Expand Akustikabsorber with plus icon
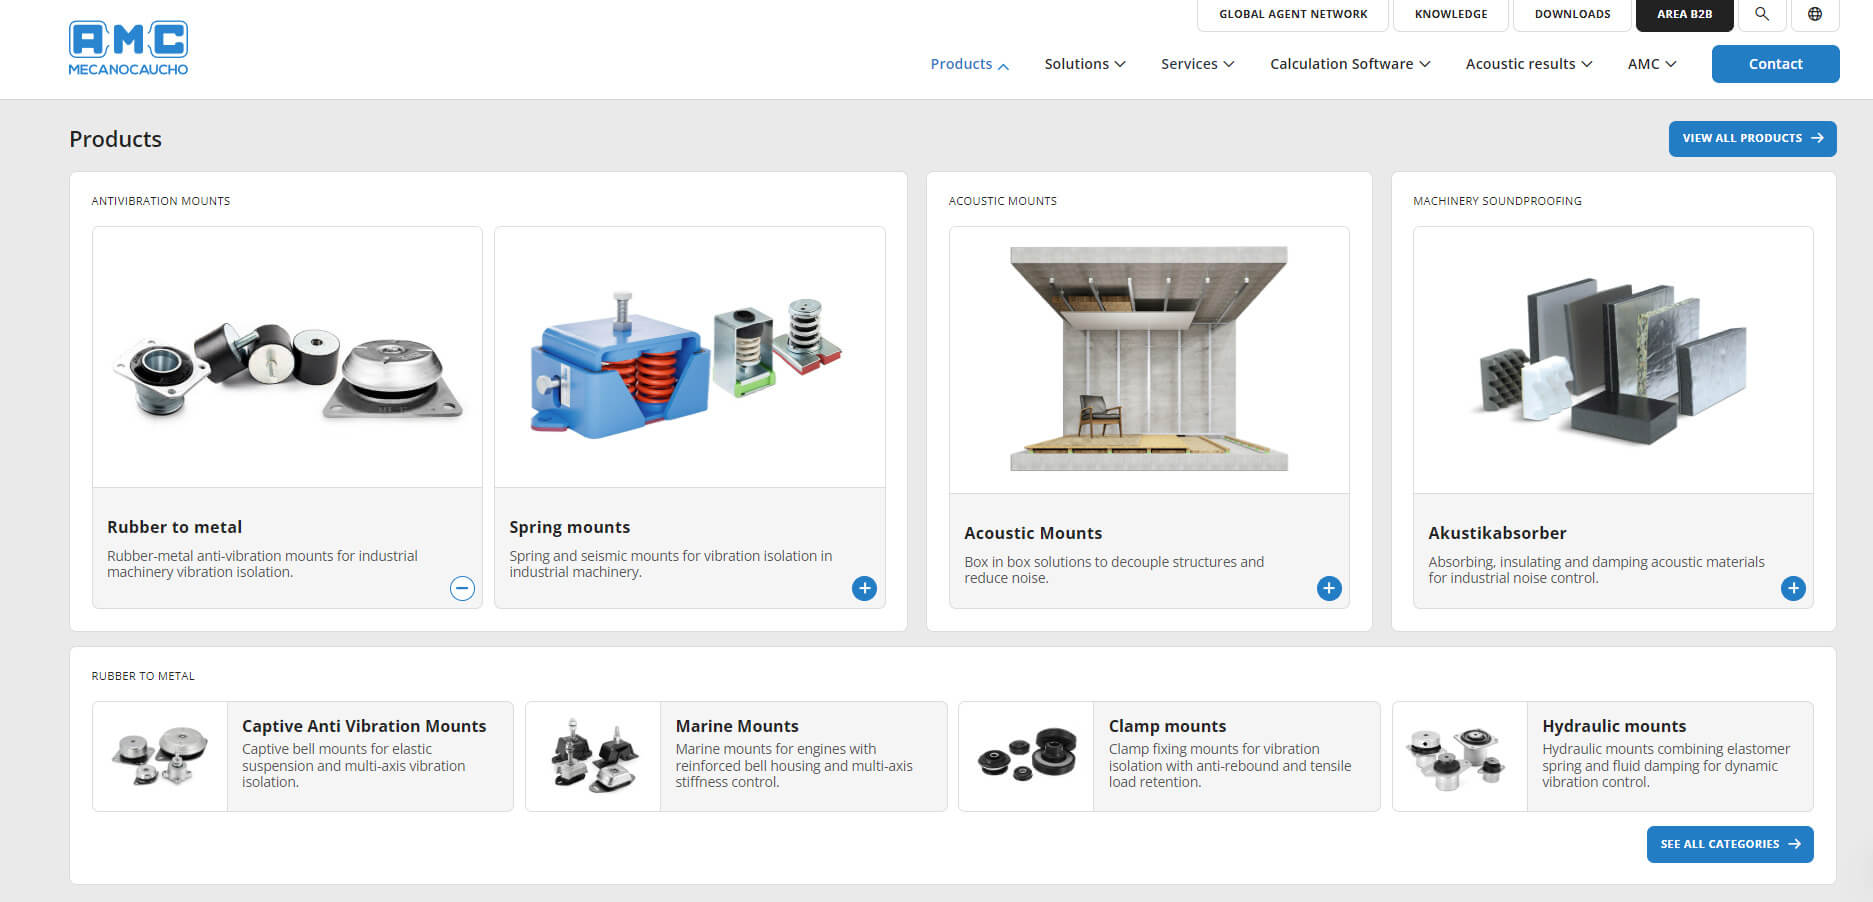 tap(1793, 588)
